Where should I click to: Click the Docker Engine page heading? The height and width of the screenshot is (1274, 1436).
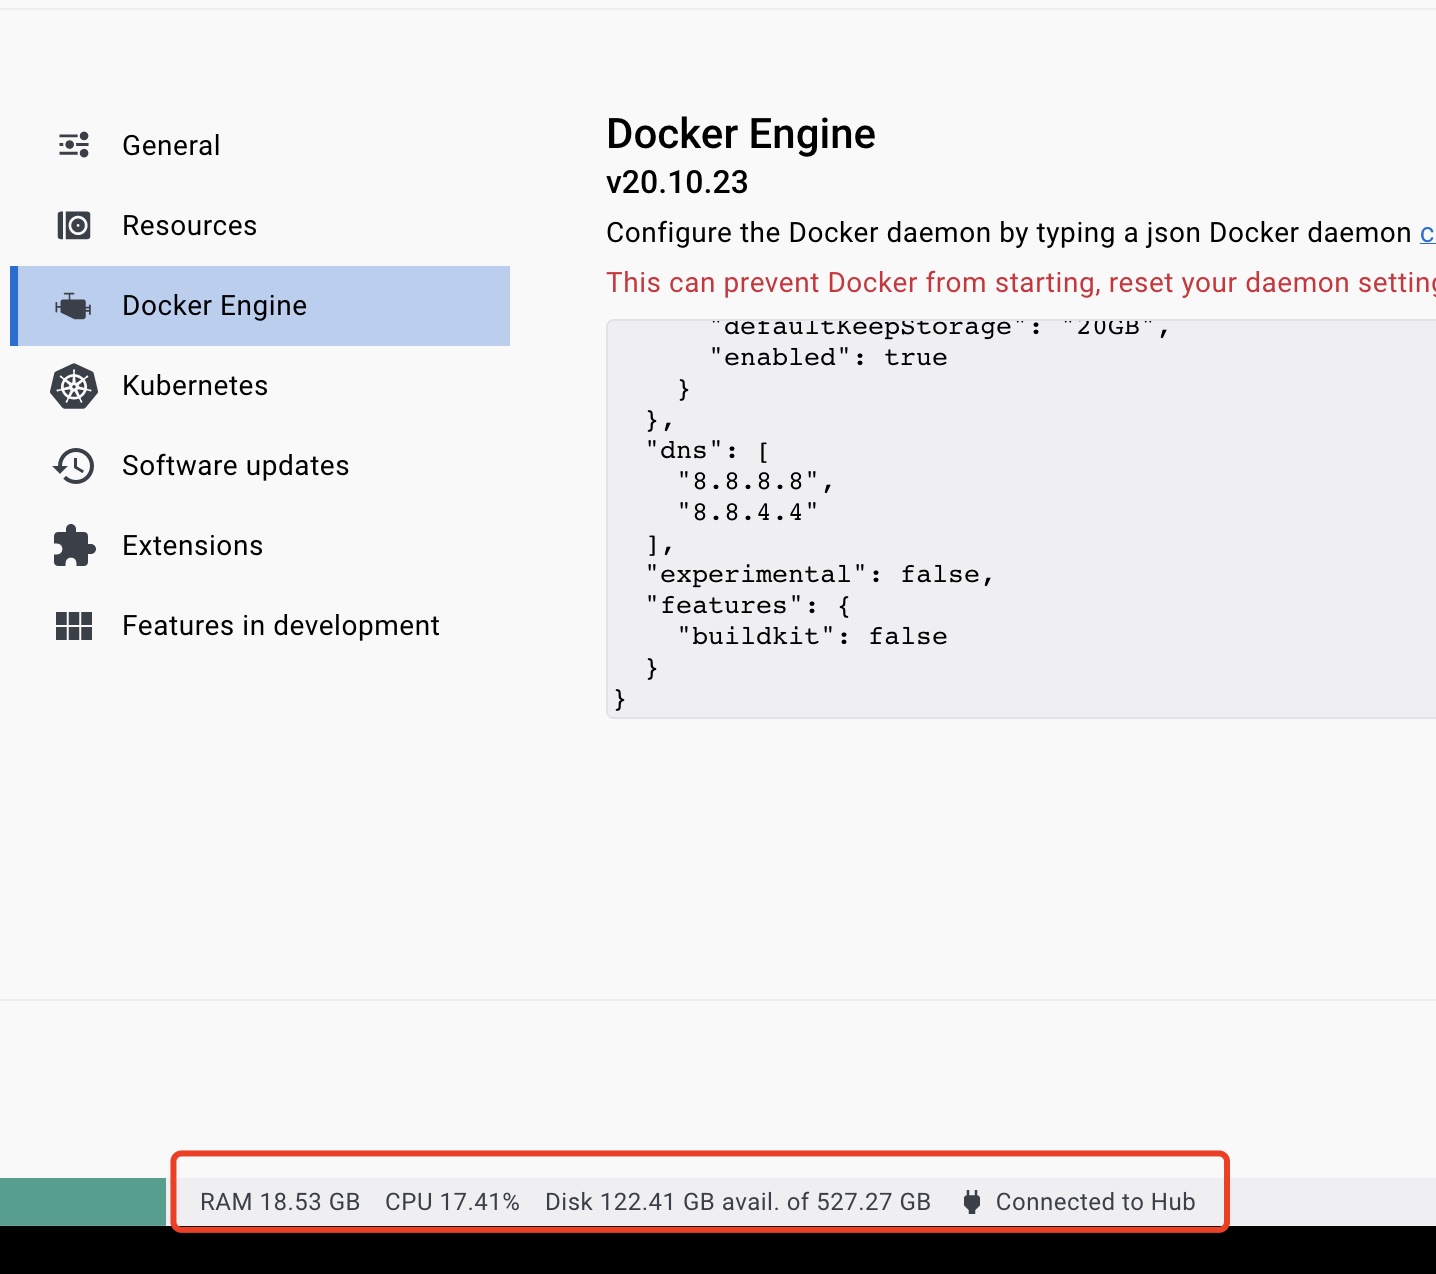tap(741, 134)
